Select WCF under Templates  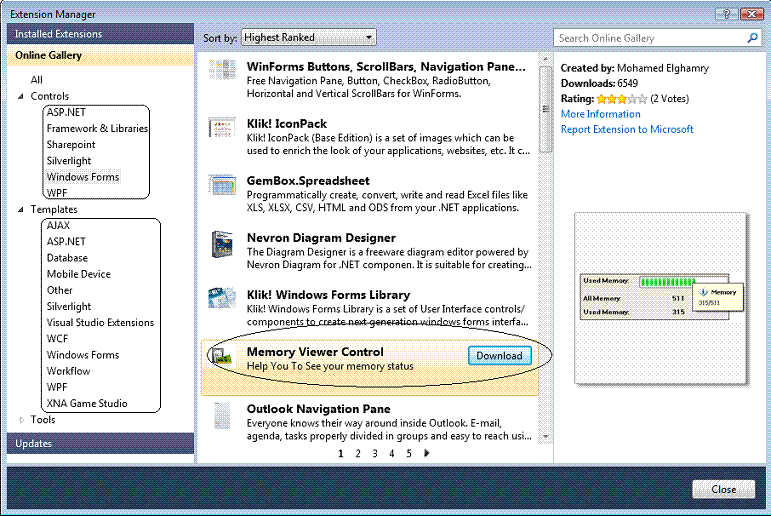pyautogui.click(x=57, y=339)
